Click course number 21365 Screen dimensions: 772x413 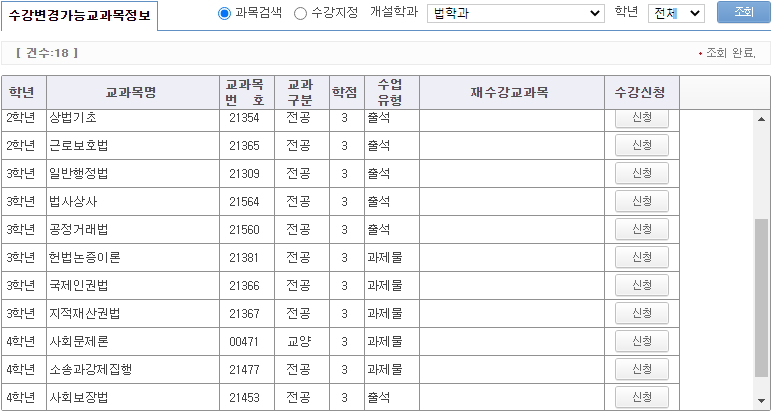(244, 146)
